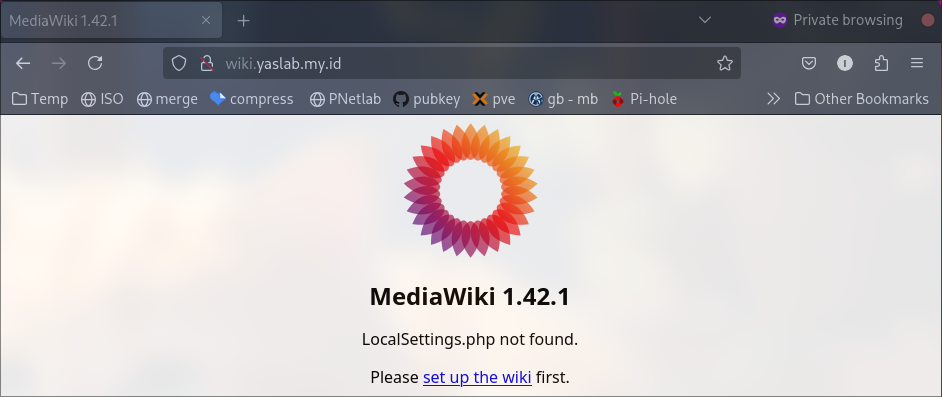Open tracking protection shield icon
942x397 pixels.
[x=179, y=63]
